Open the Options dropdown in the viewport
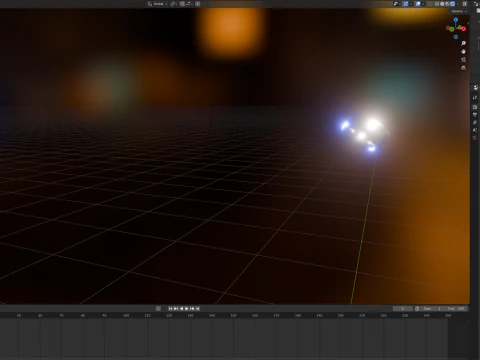Viewport: 480px width, 360px height. pyautogui.click(x=458, y=11)
